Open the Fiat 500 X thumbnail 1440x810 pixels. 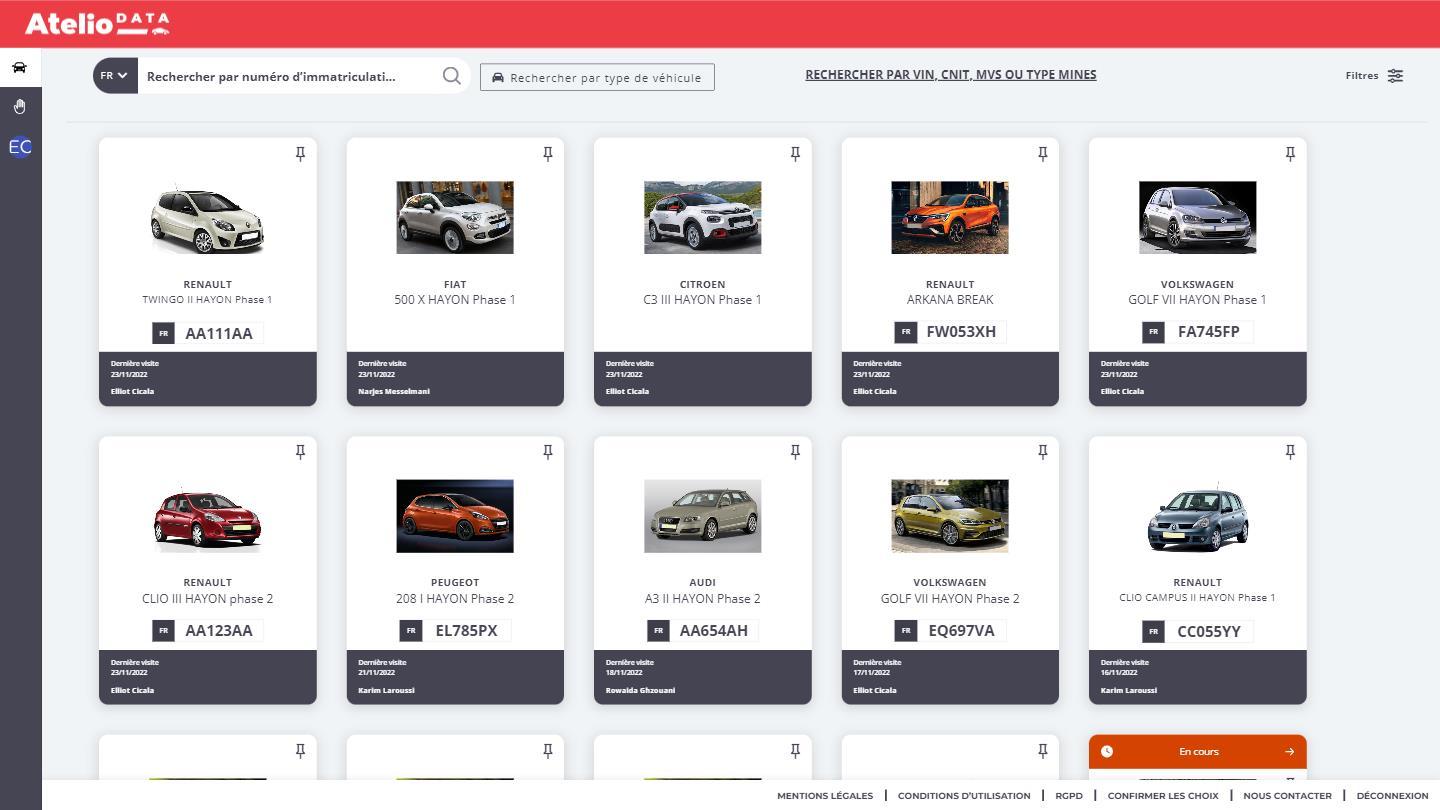[x=455, y=218]
